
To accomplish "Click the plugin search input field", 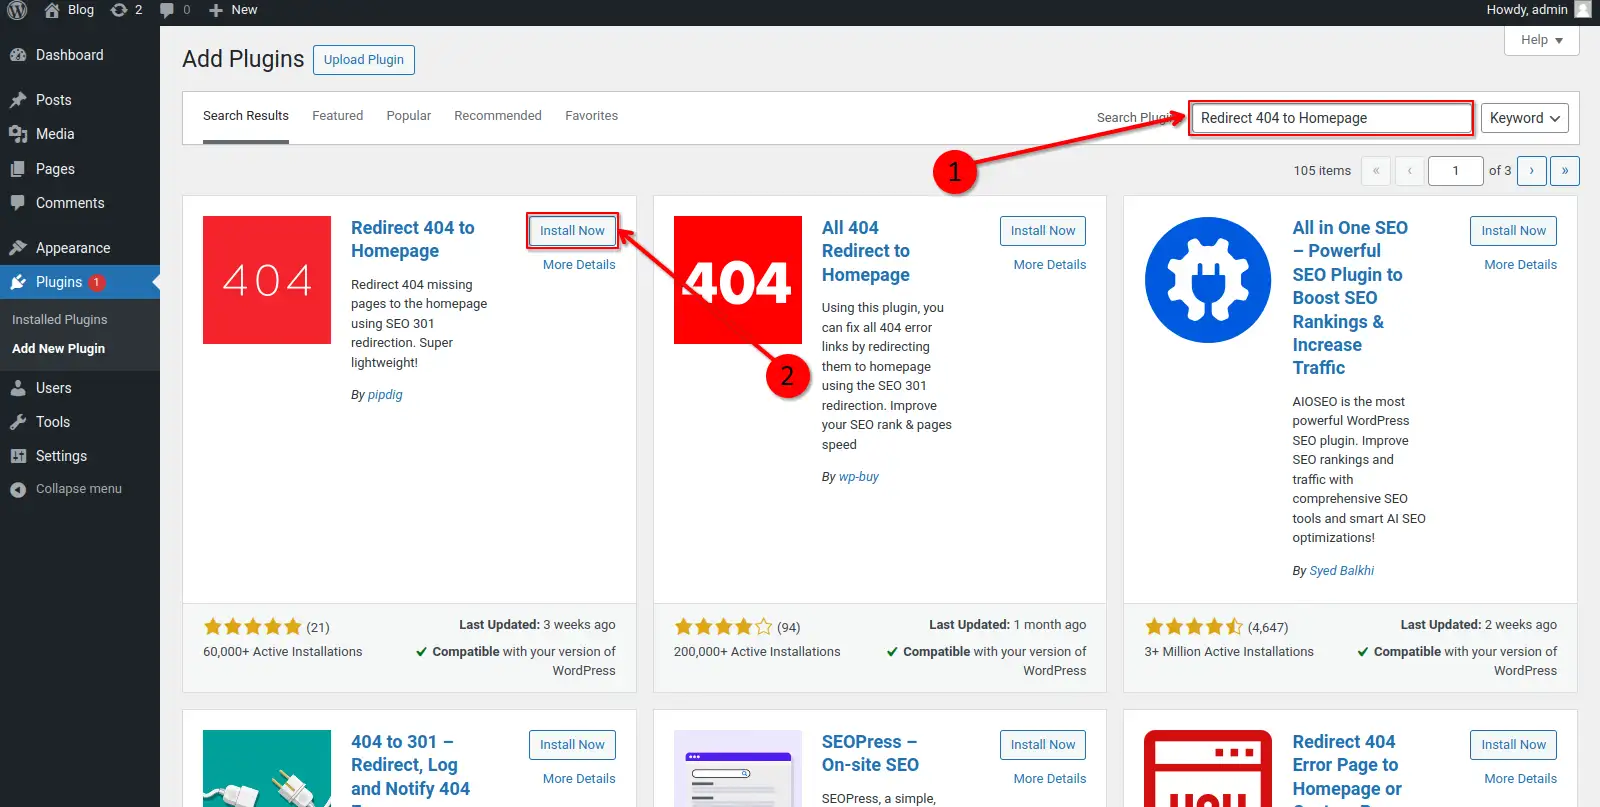I will point(1331,118).
